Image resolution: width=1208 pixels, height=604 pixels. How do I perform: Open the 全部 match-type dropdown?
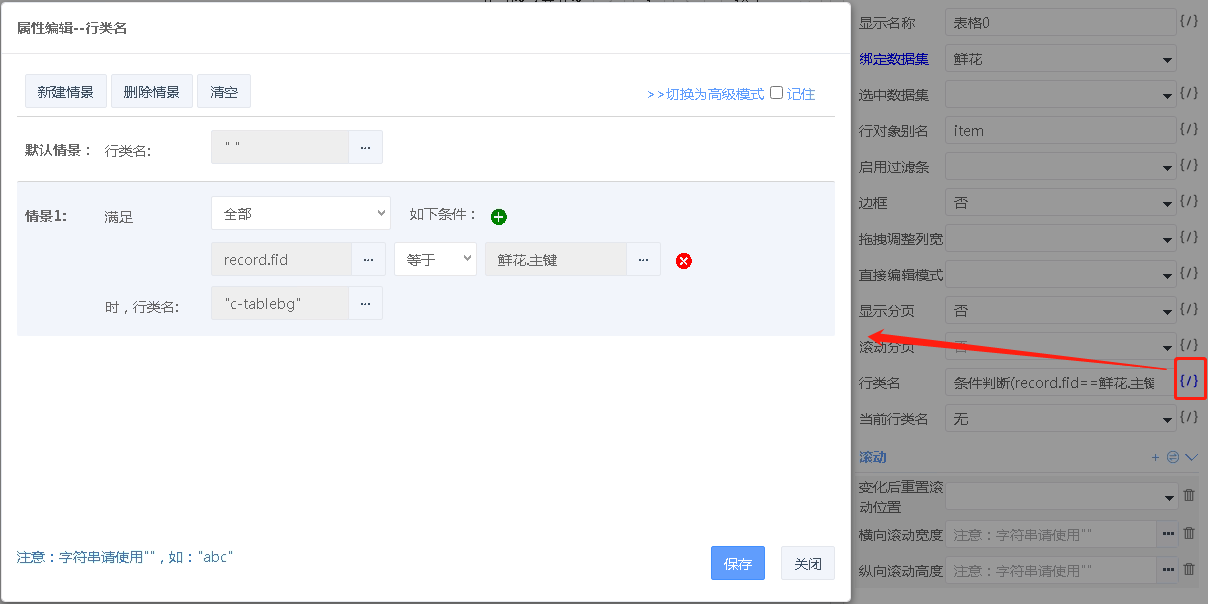tap(301, 214)
